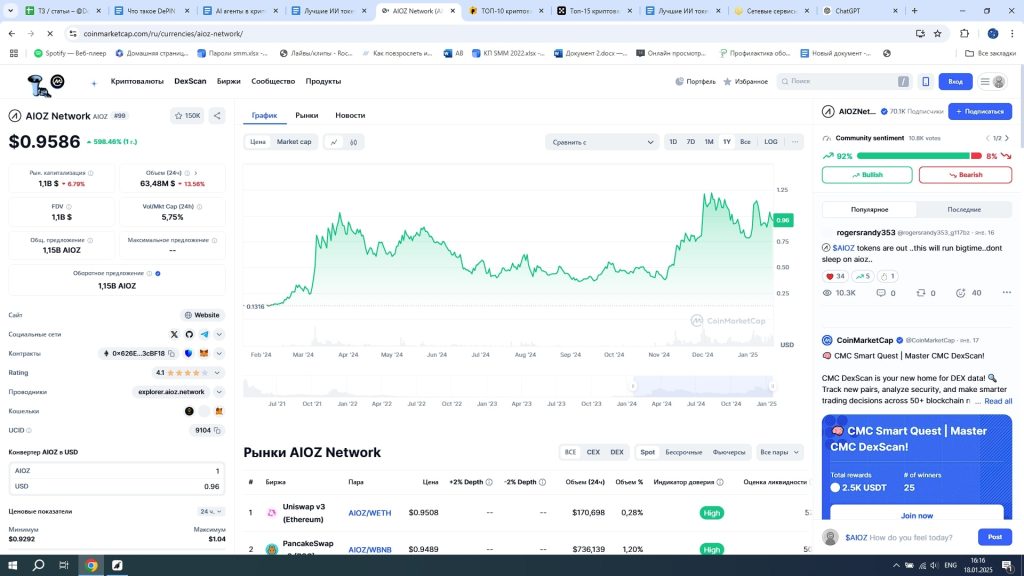
Task: Show Фьючерсы markets filter
Action: coord(729,452)
